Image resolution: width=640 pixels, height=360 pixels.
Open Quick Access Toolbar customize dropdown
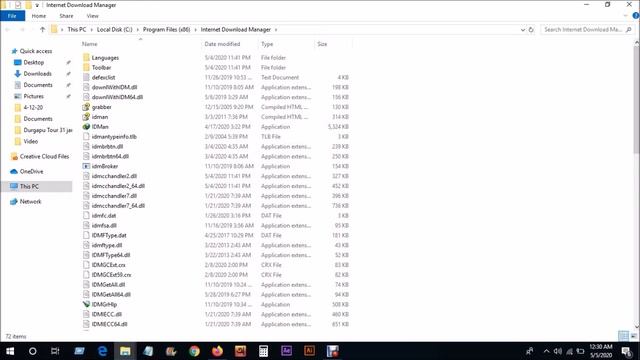click(37, 5)
